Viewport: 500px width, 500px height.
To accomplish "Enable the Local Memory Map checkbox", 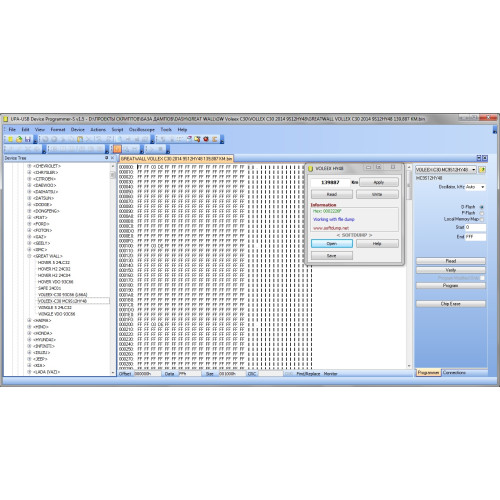I will point(482,219).
